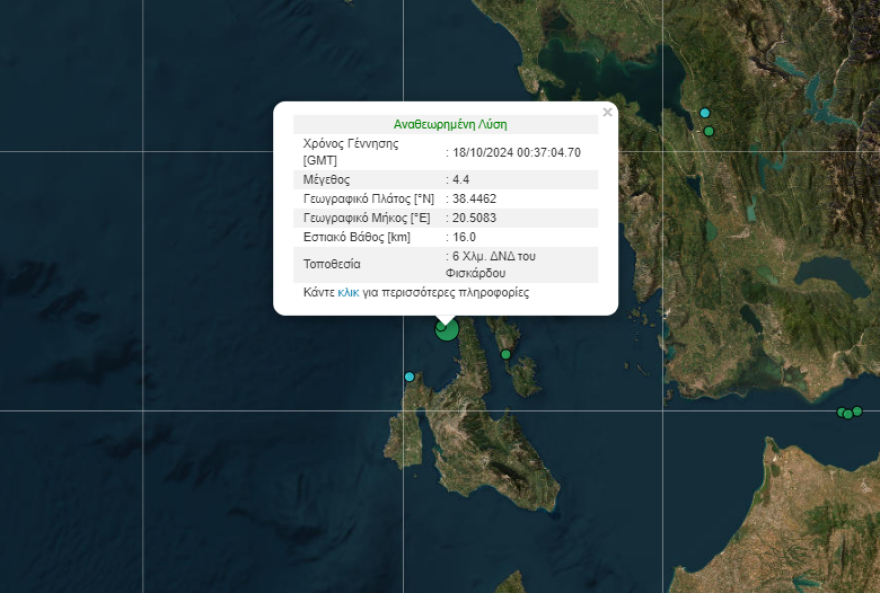
Task: Click the rightmost green marker in the gulf cluster
Action: tap(857, 410)
